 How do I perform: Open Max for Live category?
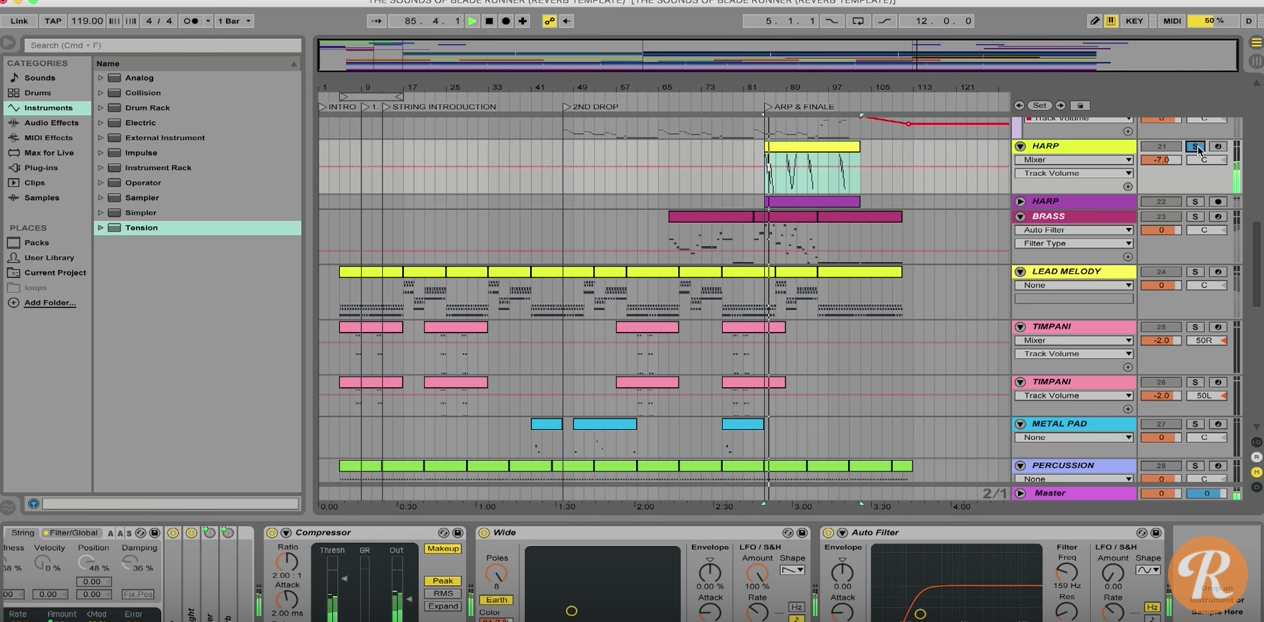point(49,153)
